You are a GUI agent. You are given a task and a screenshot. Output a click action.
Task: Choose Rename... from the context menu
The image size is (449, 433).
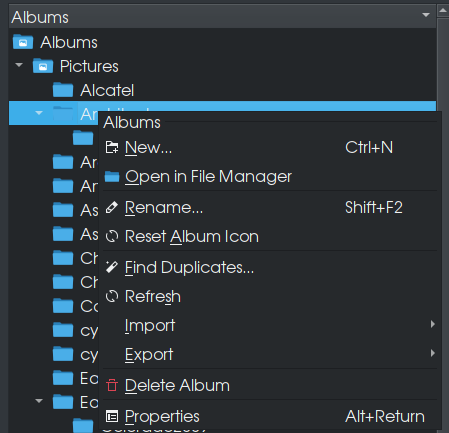click(270, 207)
